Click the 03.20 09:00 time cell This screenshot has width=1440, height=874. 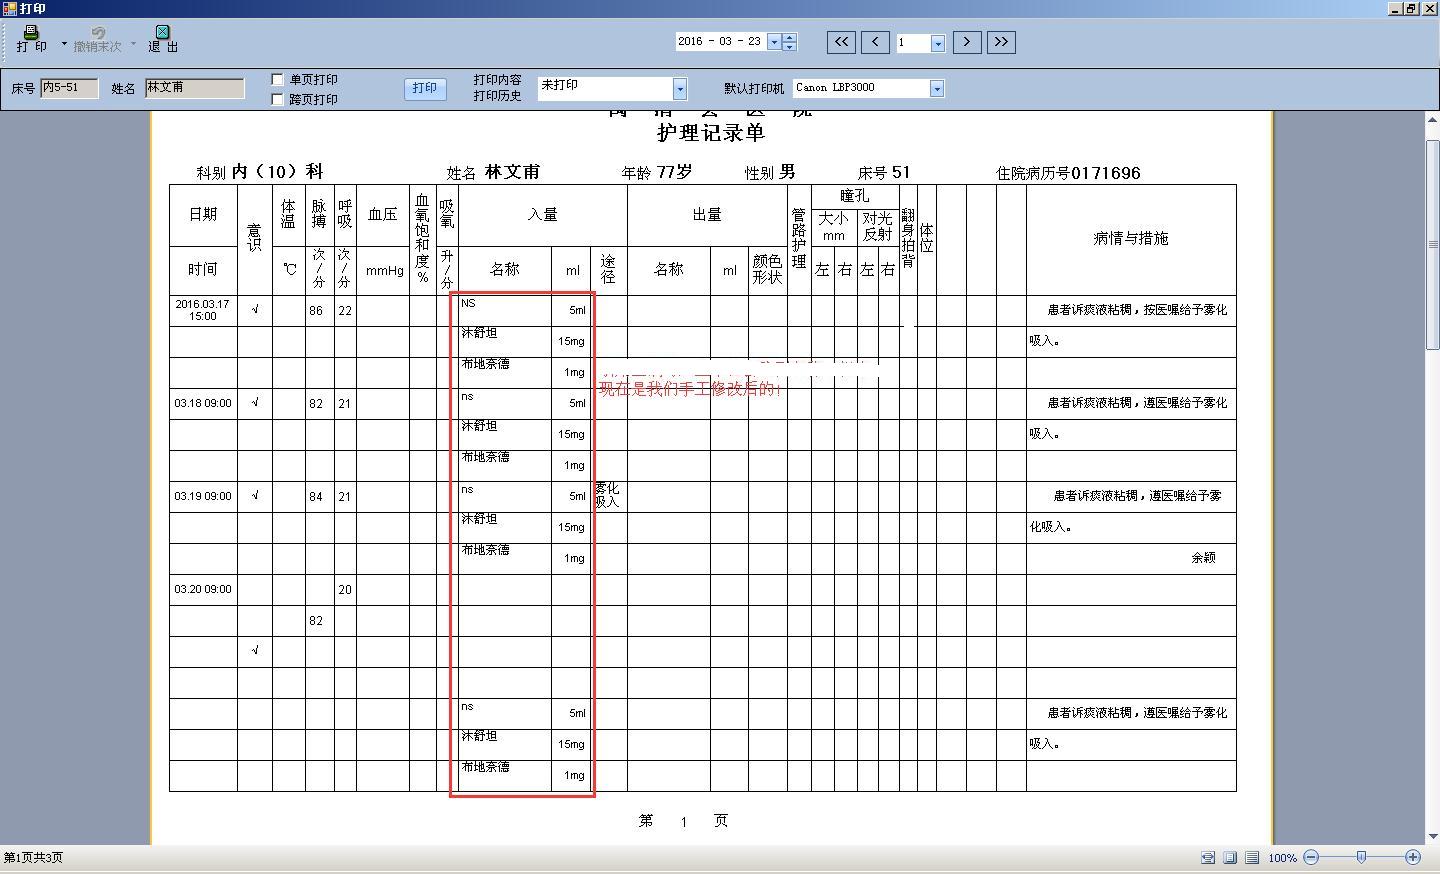point(203,589)
